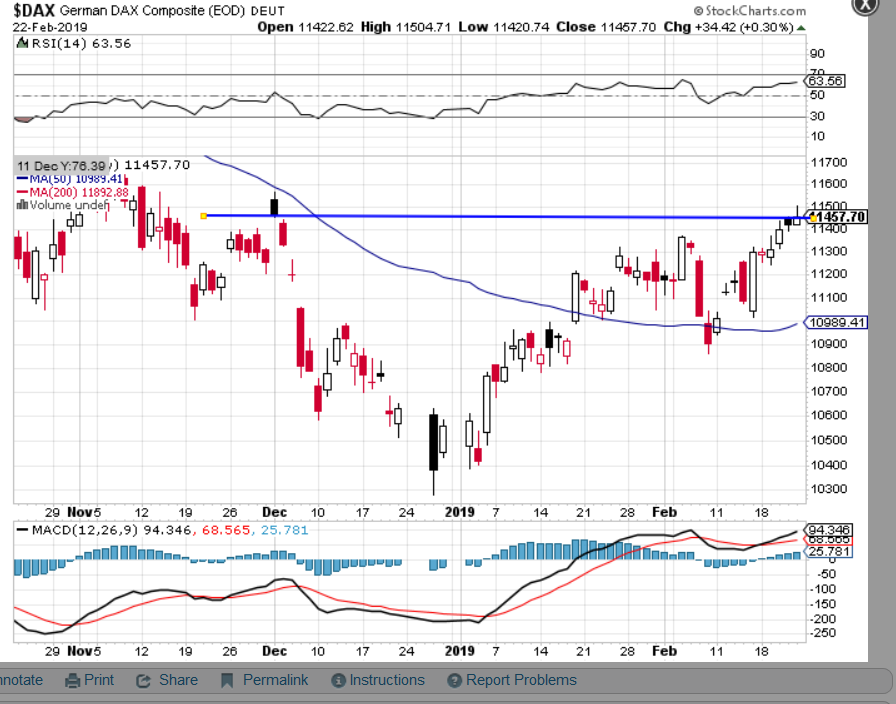Click the MA(200) red legend swatch

point(23,192)
